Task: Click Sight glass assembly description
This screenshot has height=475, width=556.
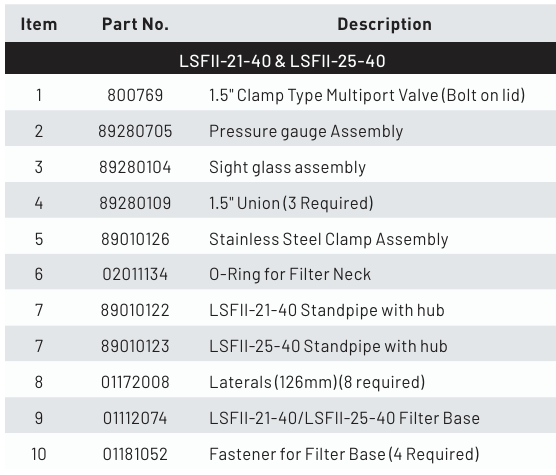Action: tap(287, 167)
